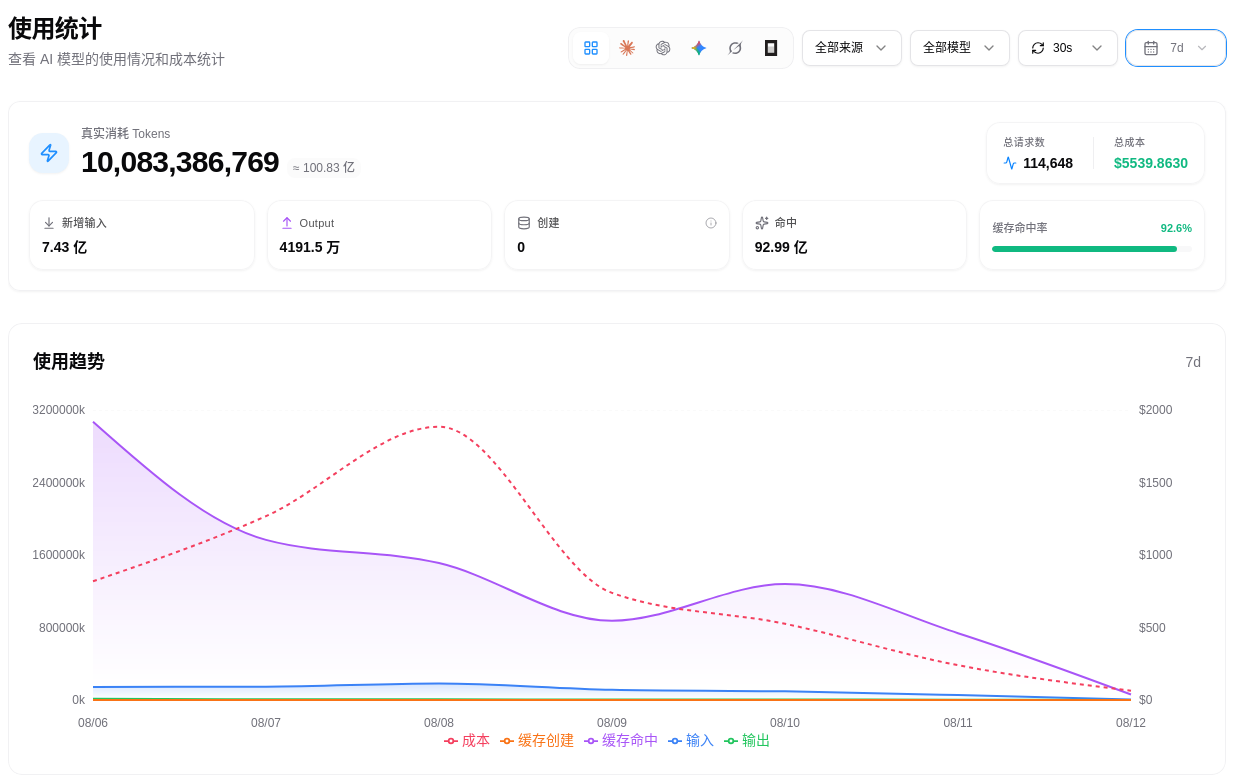Click the $1000 right axis label
Viewport: 1236px width, 777px height.
click(x=1156, y=555)
